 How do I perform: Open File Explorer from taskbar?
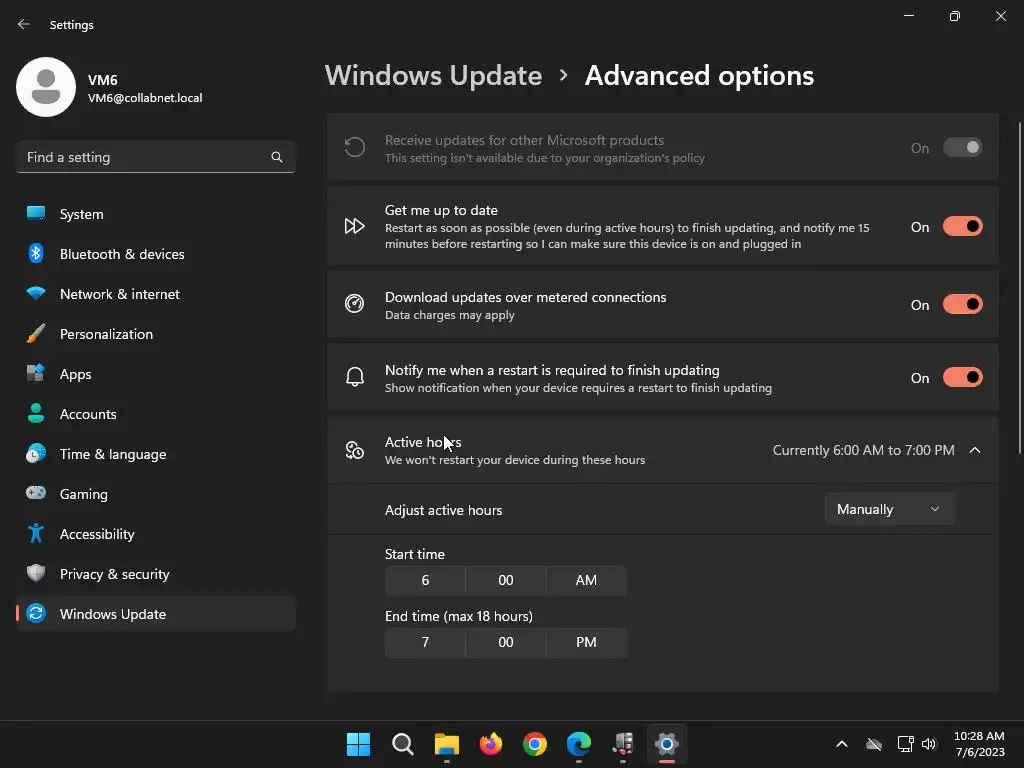[447, 744]
